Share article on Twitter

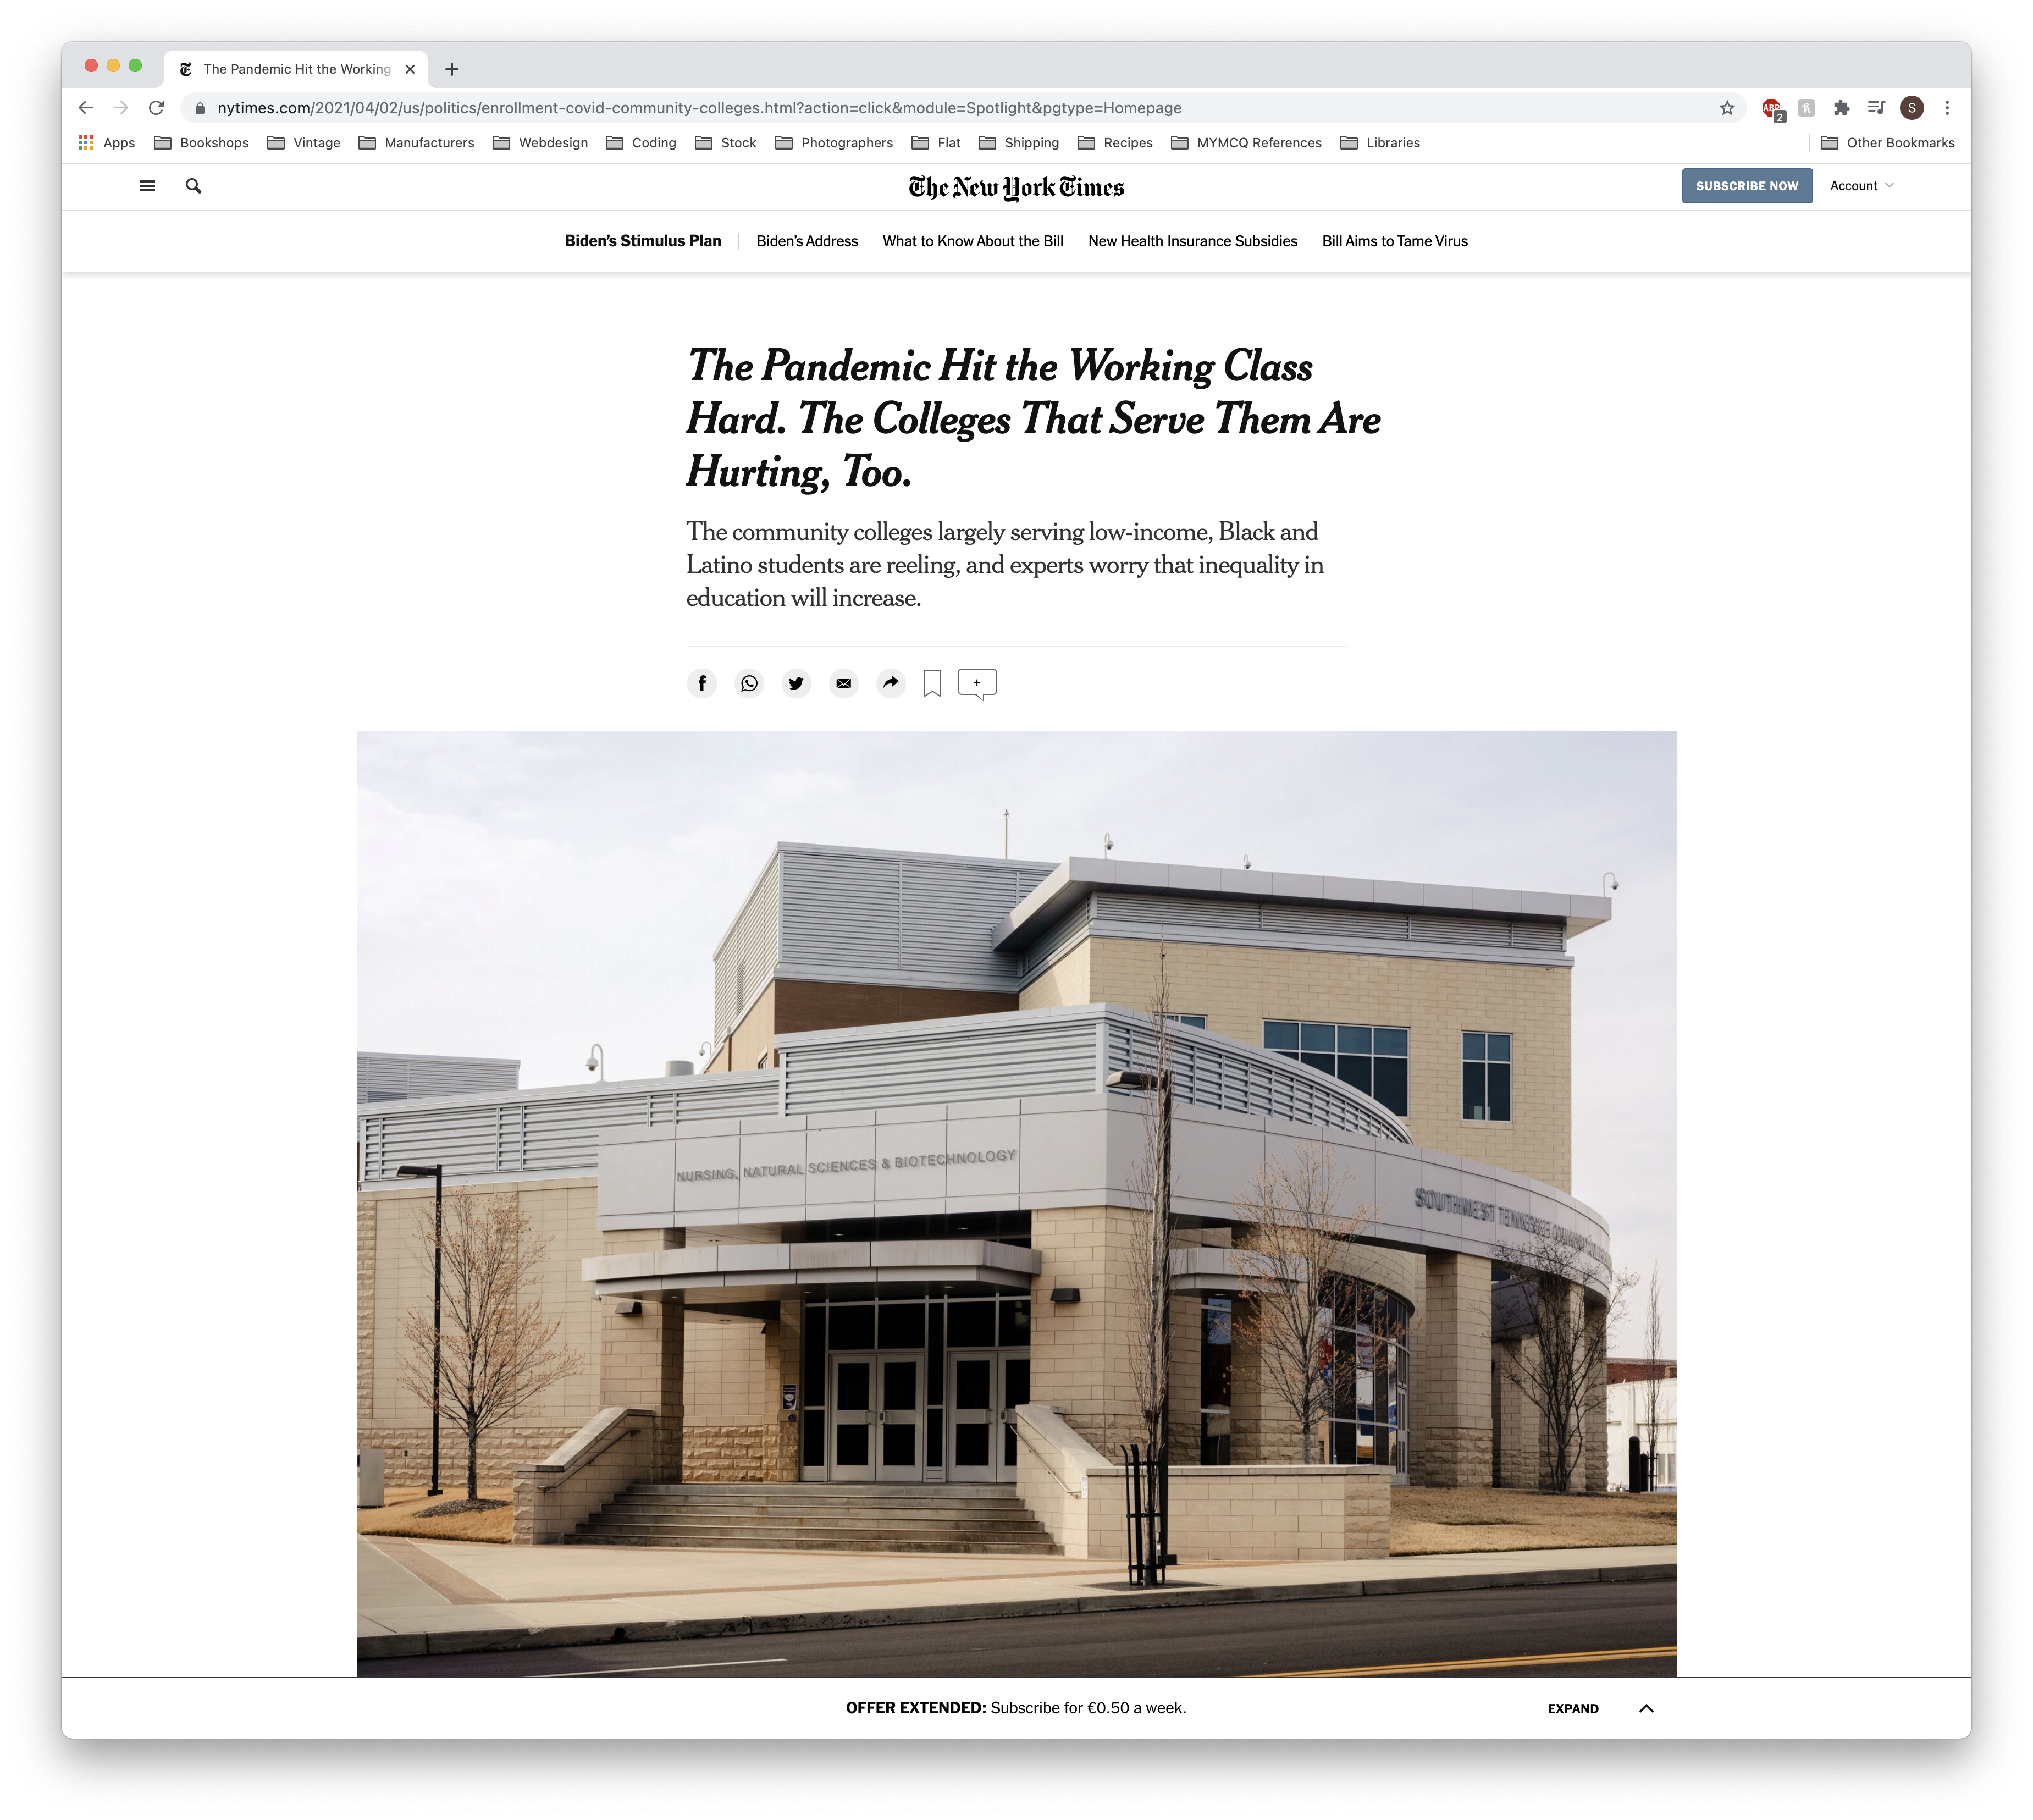[796, 683]
